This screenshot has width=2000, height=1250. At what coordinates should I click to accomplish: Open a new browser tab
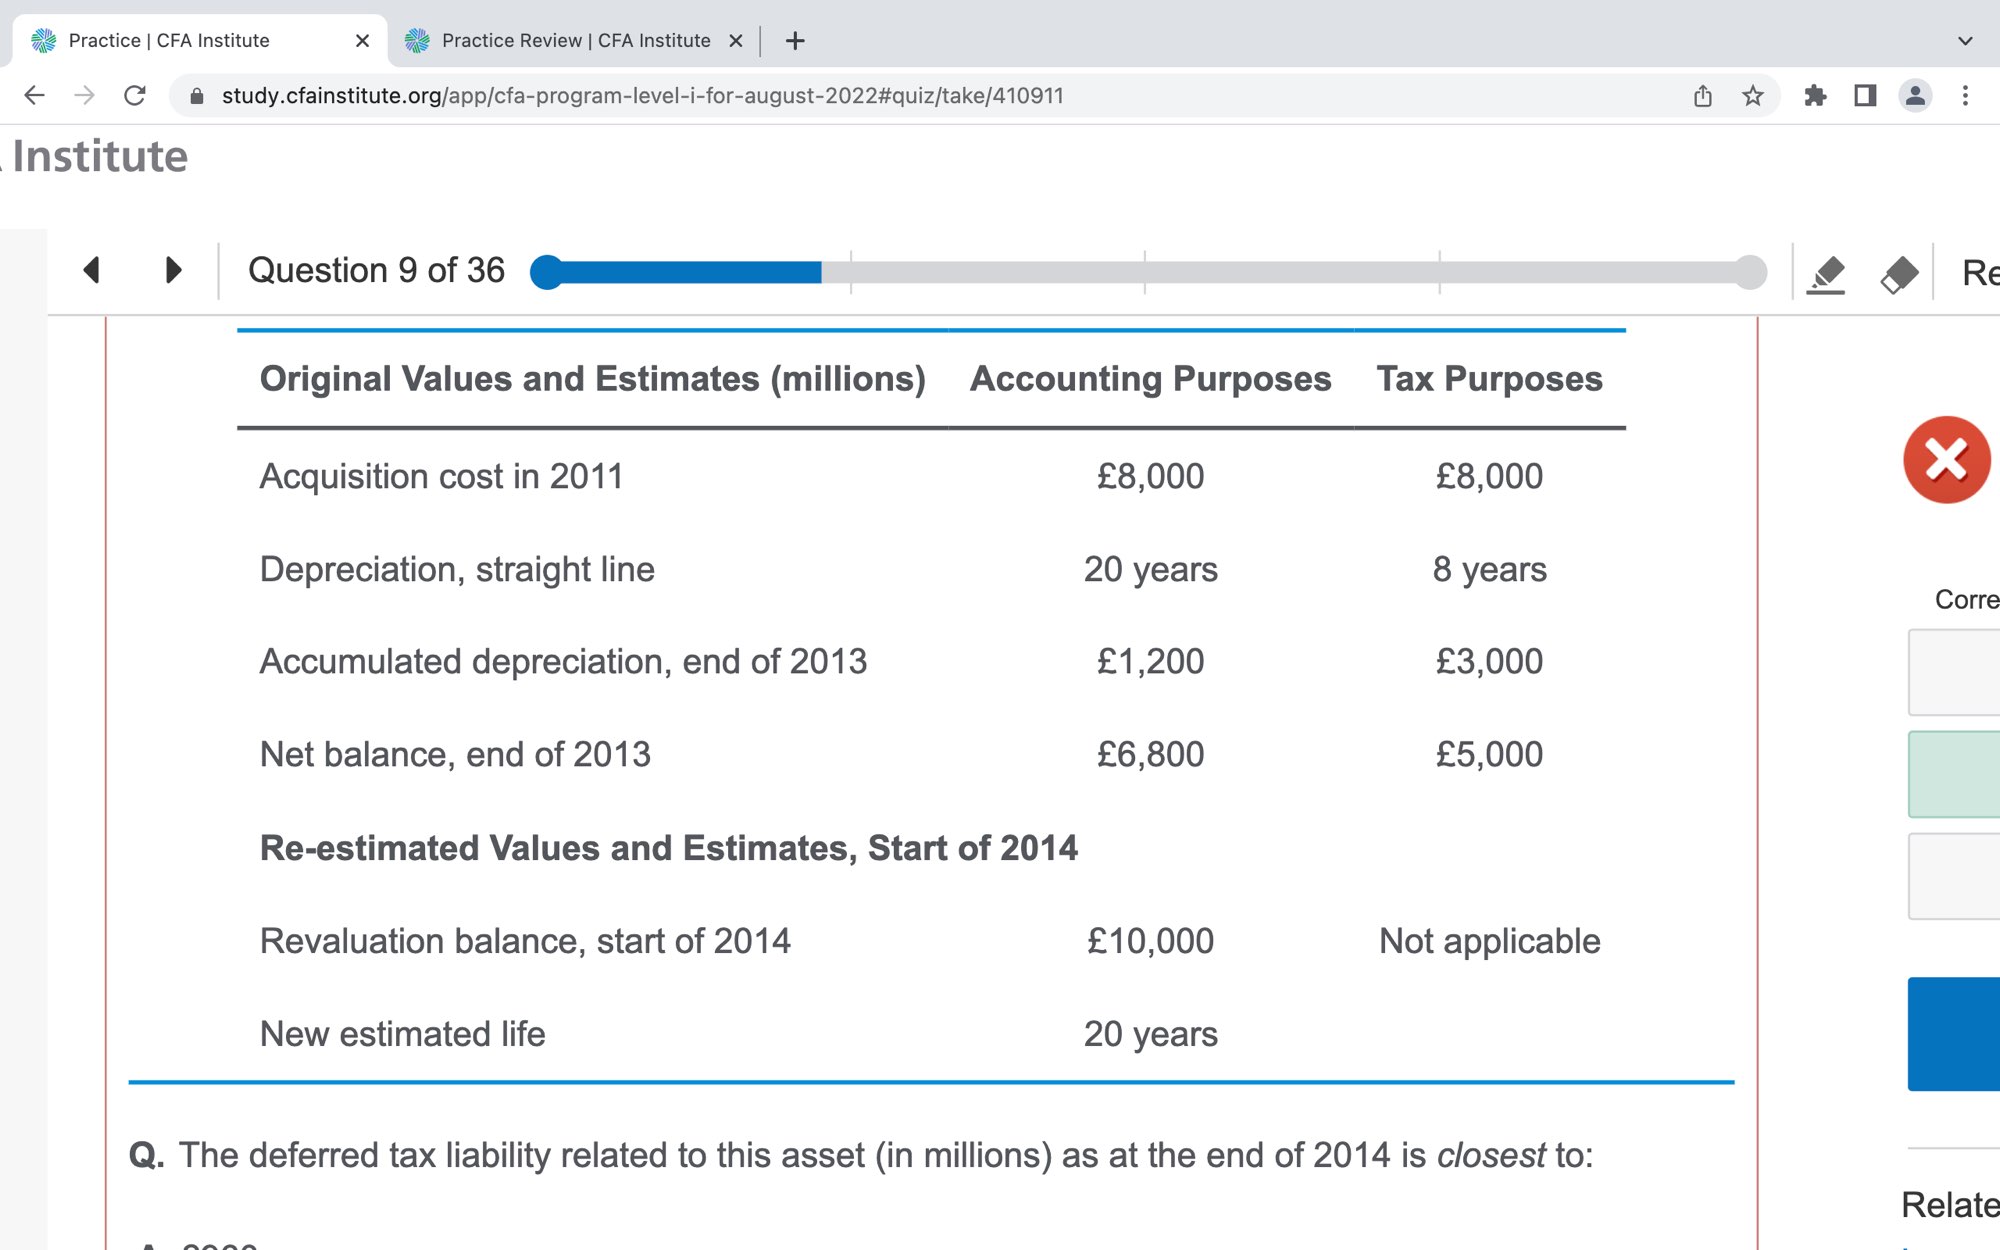click(795, 41)
